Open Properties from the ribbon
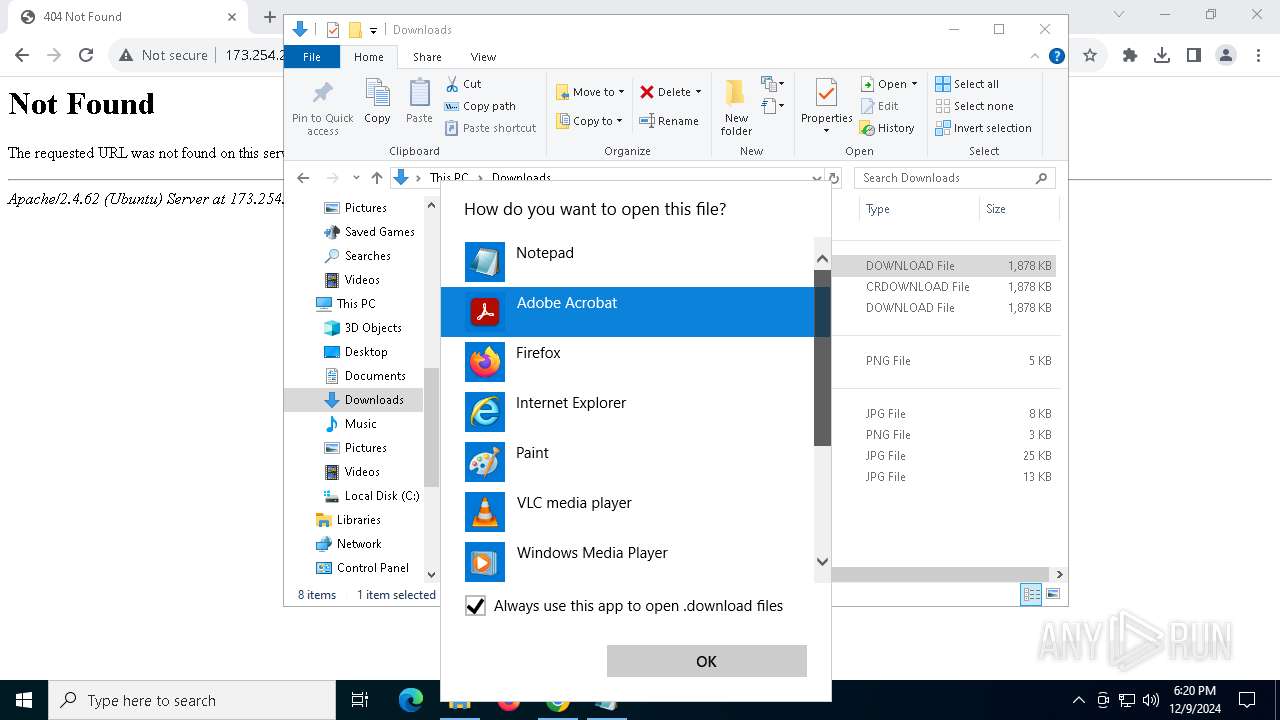1280x720 pixels. tap(826, 107)
